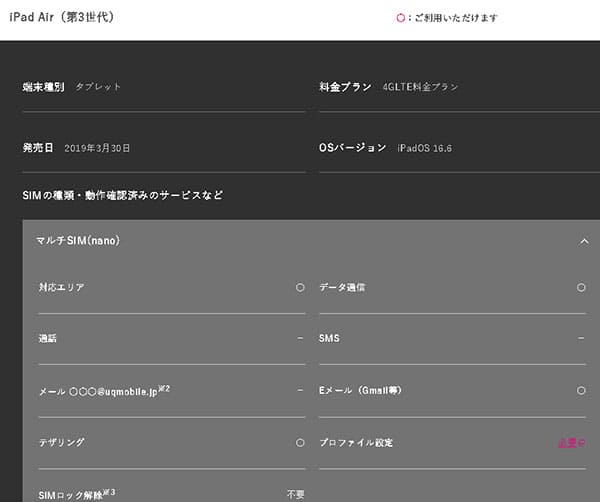Click the circle icon for 対応エリア
This screenshot has height=502, width=600.
pos(300,287)
